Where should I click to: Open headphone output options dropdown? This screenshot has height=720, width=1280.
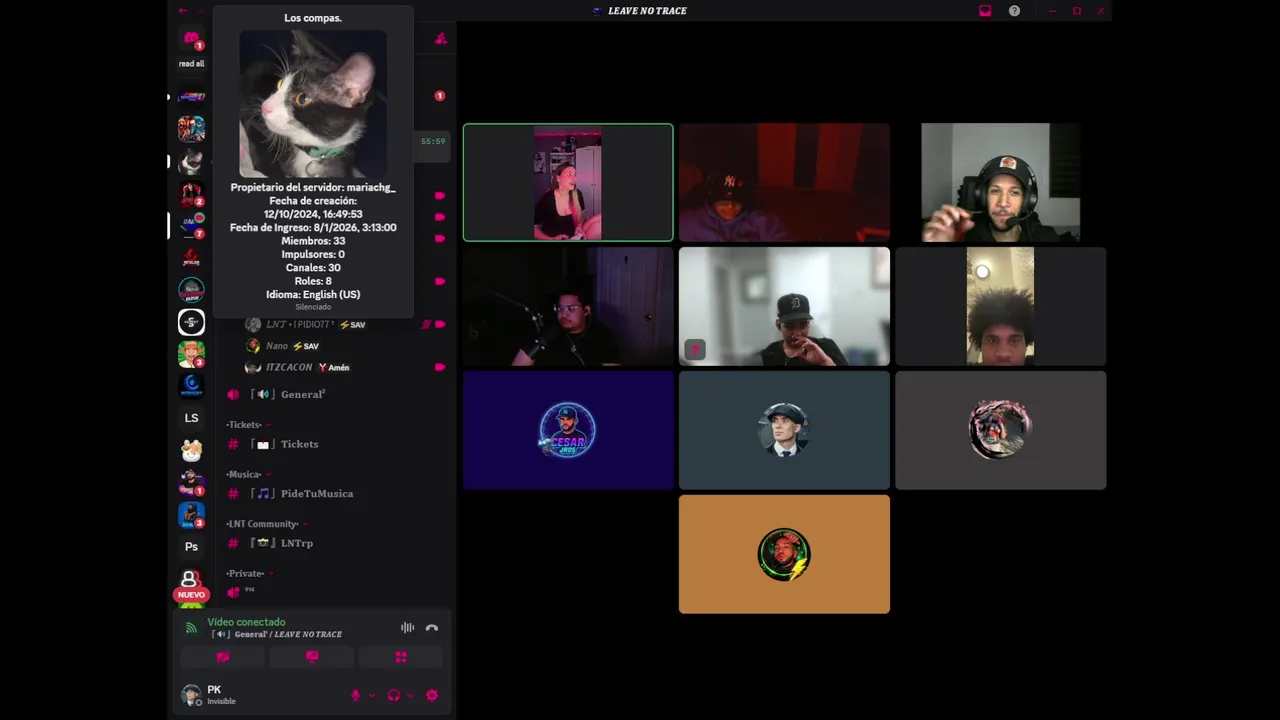tap(410, 696)
